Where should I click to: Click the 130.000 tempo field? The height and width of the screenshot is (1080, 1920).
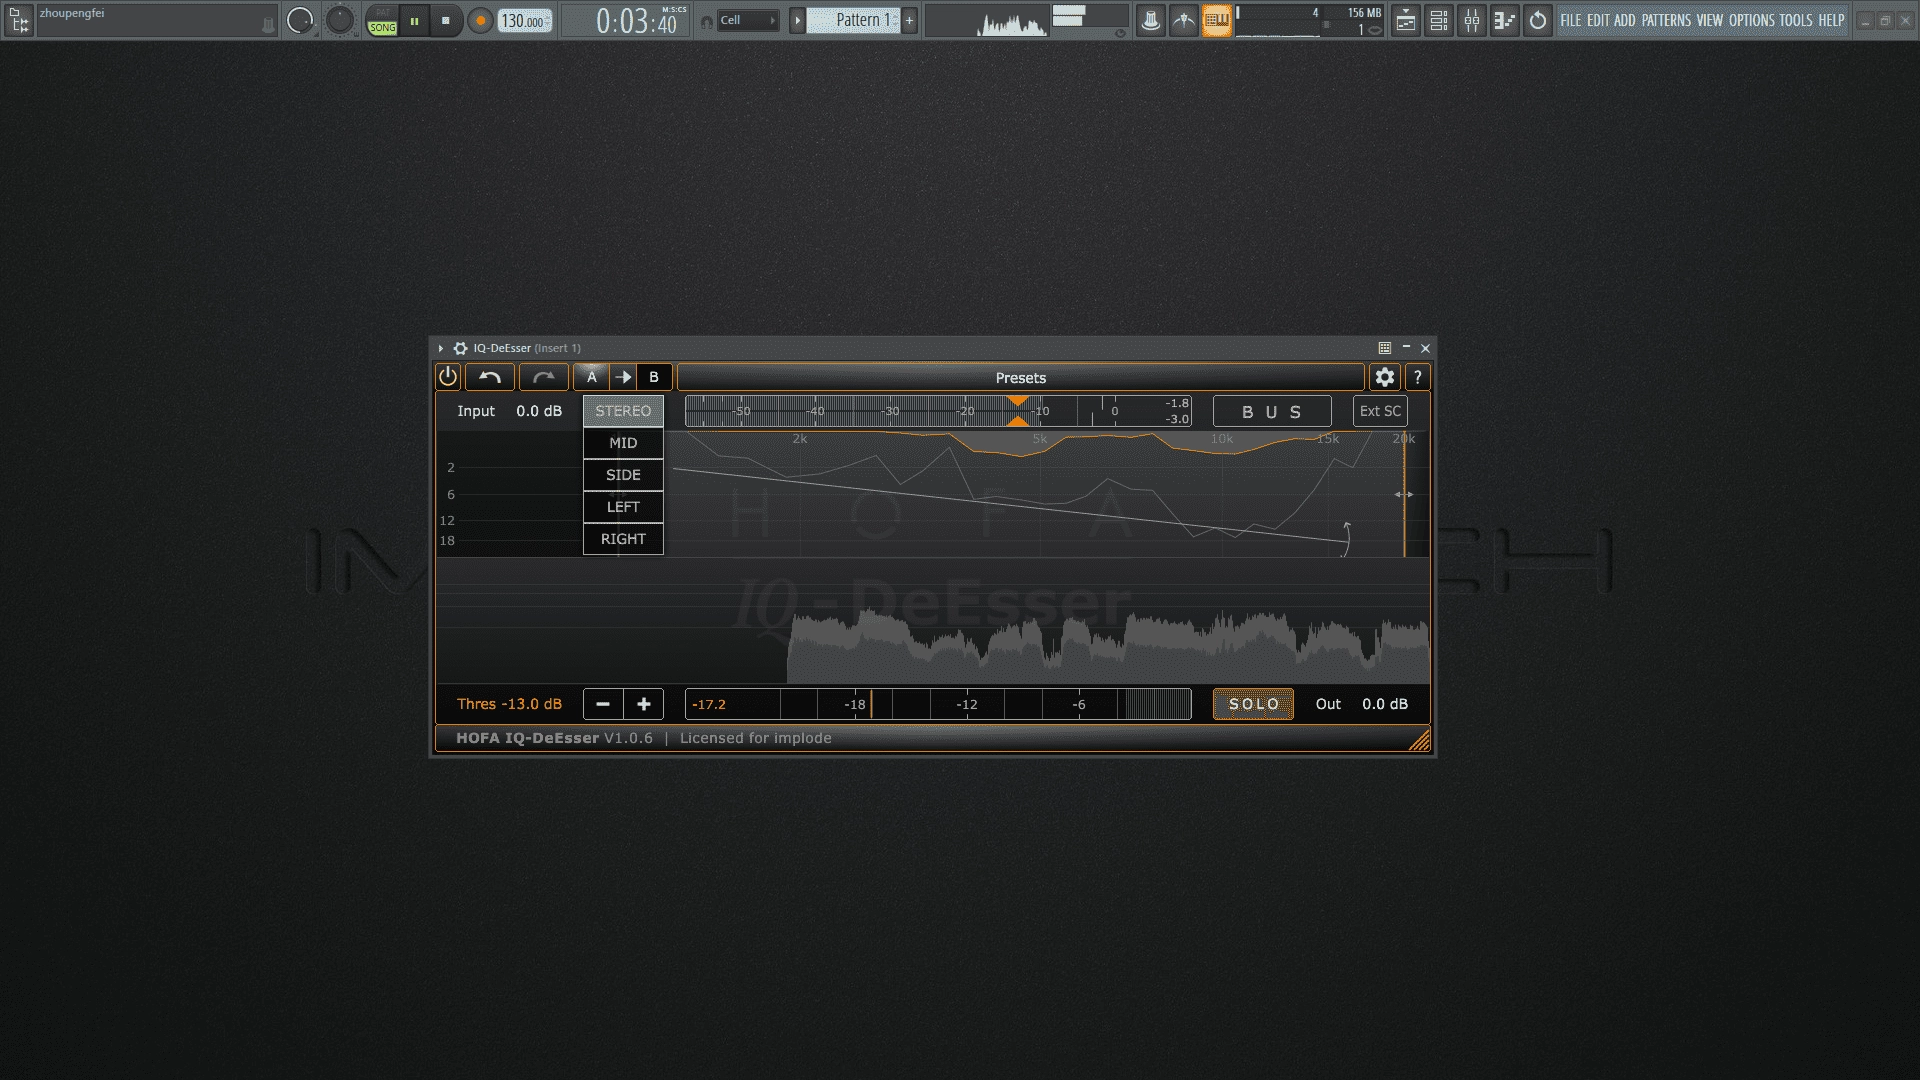click(525, 20)
